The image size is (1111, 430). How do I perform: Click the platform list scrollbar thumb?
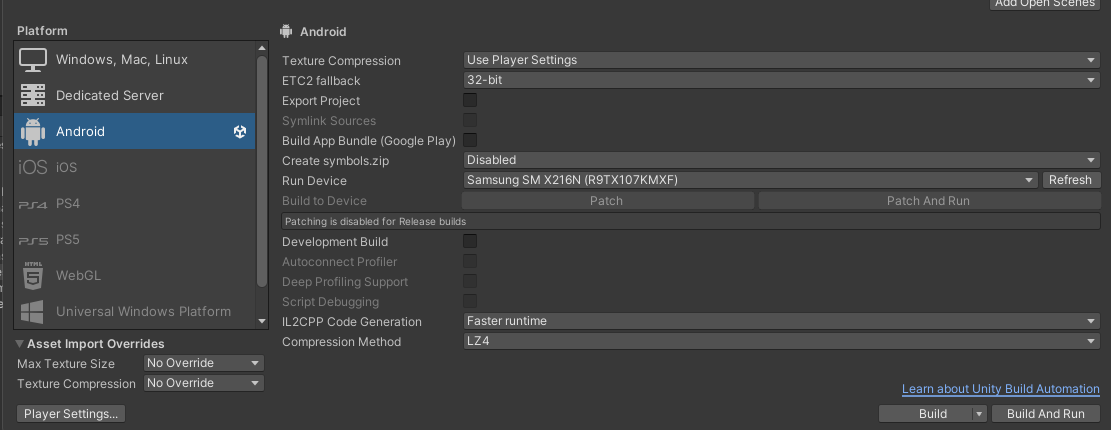pos(262,171)
